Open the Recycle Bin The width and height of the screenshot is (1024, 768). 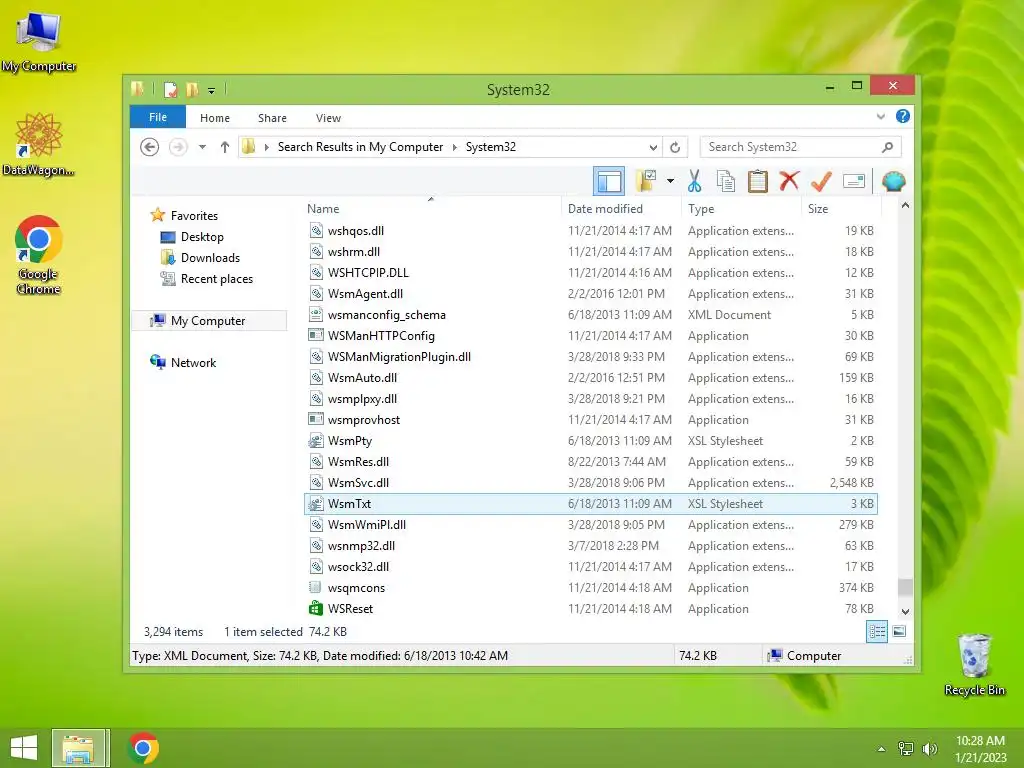(974, 664)
